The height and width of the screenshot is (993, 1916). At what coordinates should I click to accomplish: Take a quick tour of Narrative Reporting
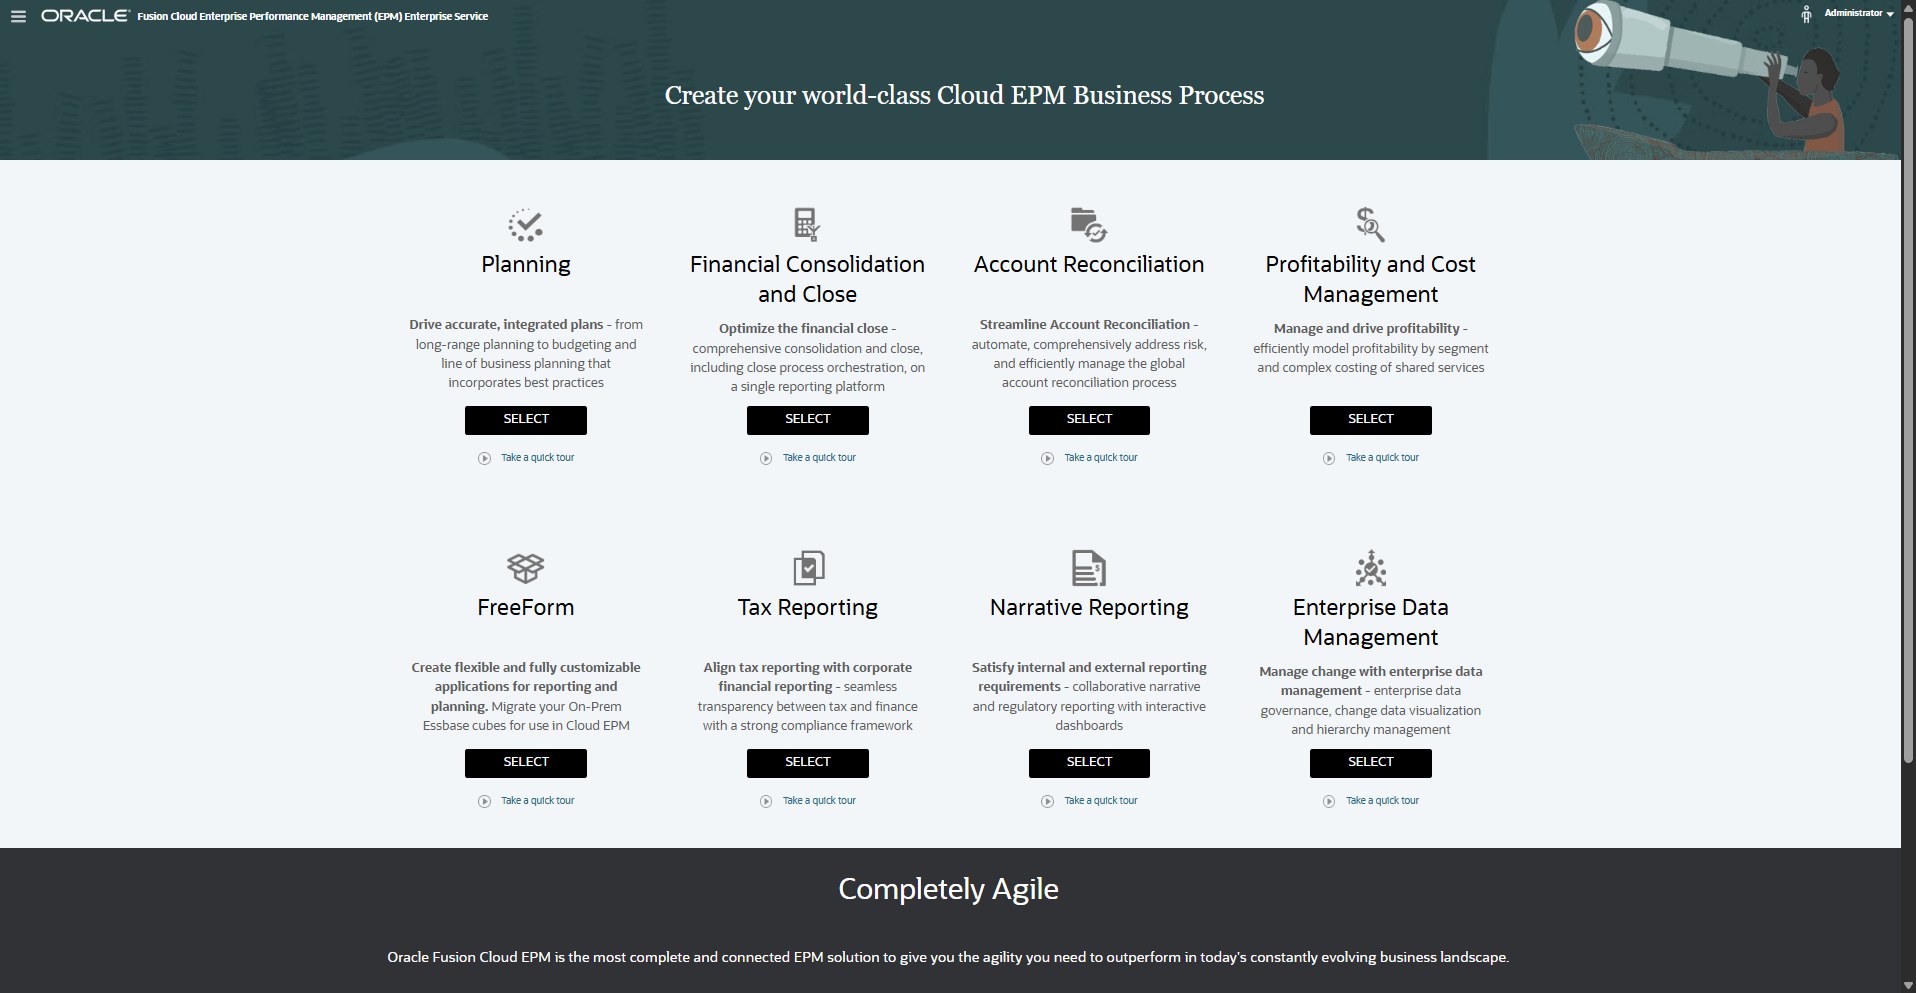click(x=1101, y=801)
